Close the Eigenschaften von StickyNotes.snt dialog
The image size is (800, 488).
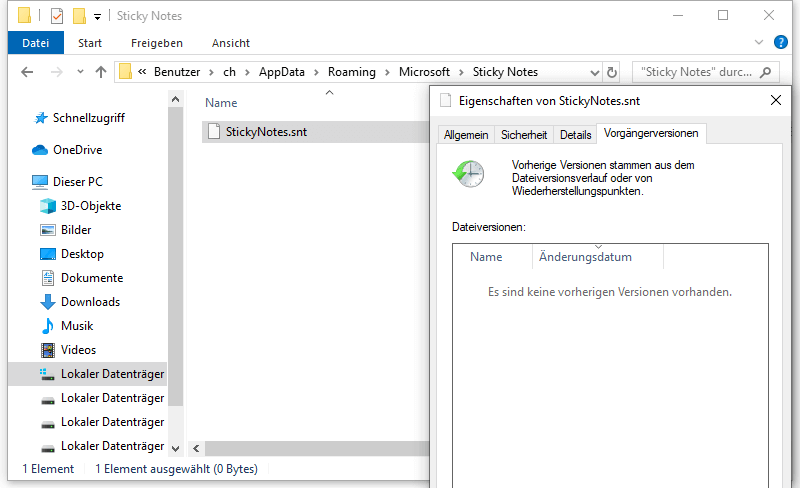coord(776,100)
